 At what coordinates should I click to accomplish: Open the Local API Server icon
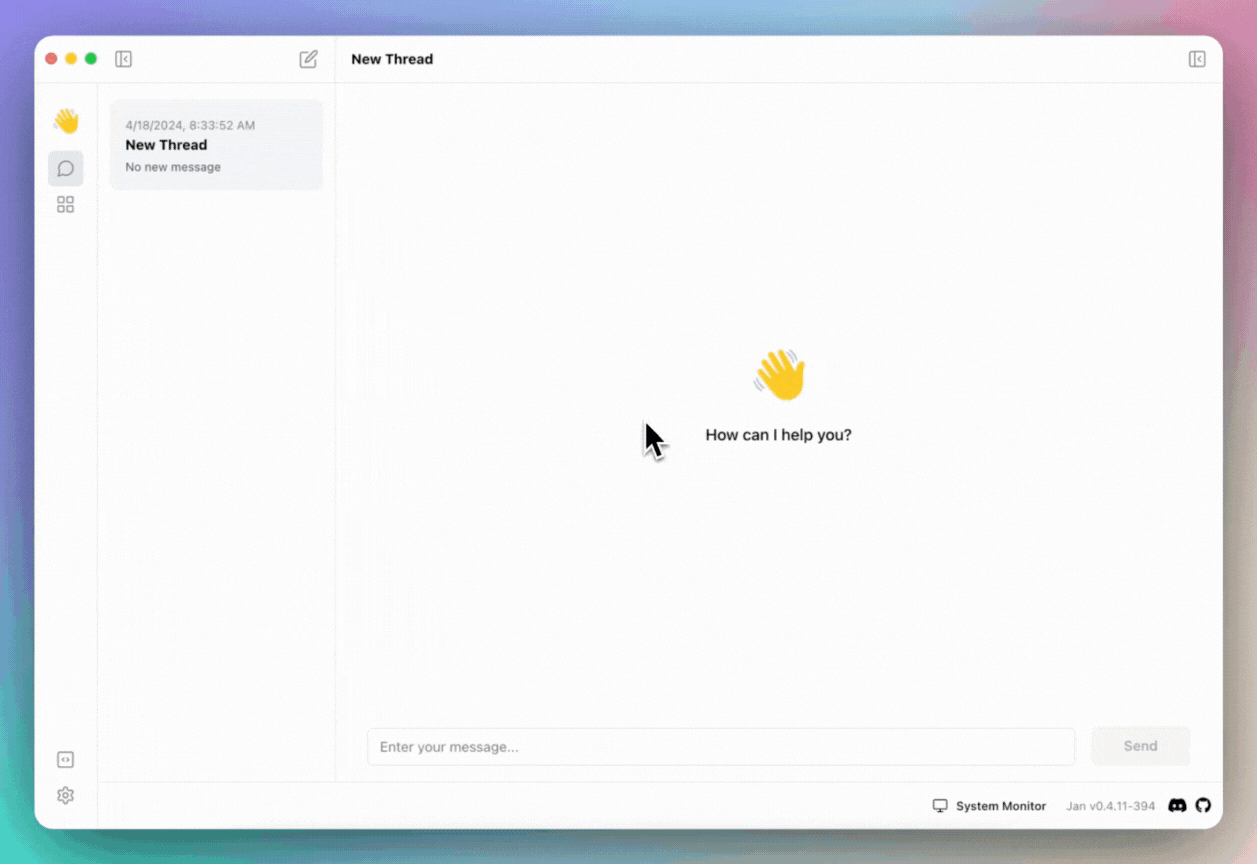[x=66, y=760]
